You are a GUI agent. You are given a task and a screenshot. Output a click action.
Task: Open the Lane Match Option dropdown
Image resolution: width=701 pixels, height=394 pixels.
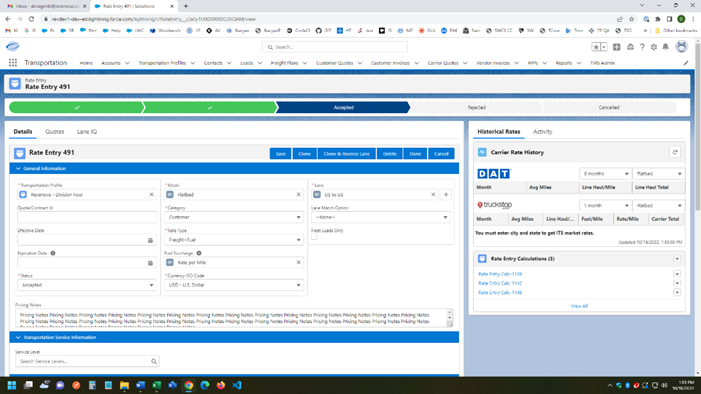[381, 217]
